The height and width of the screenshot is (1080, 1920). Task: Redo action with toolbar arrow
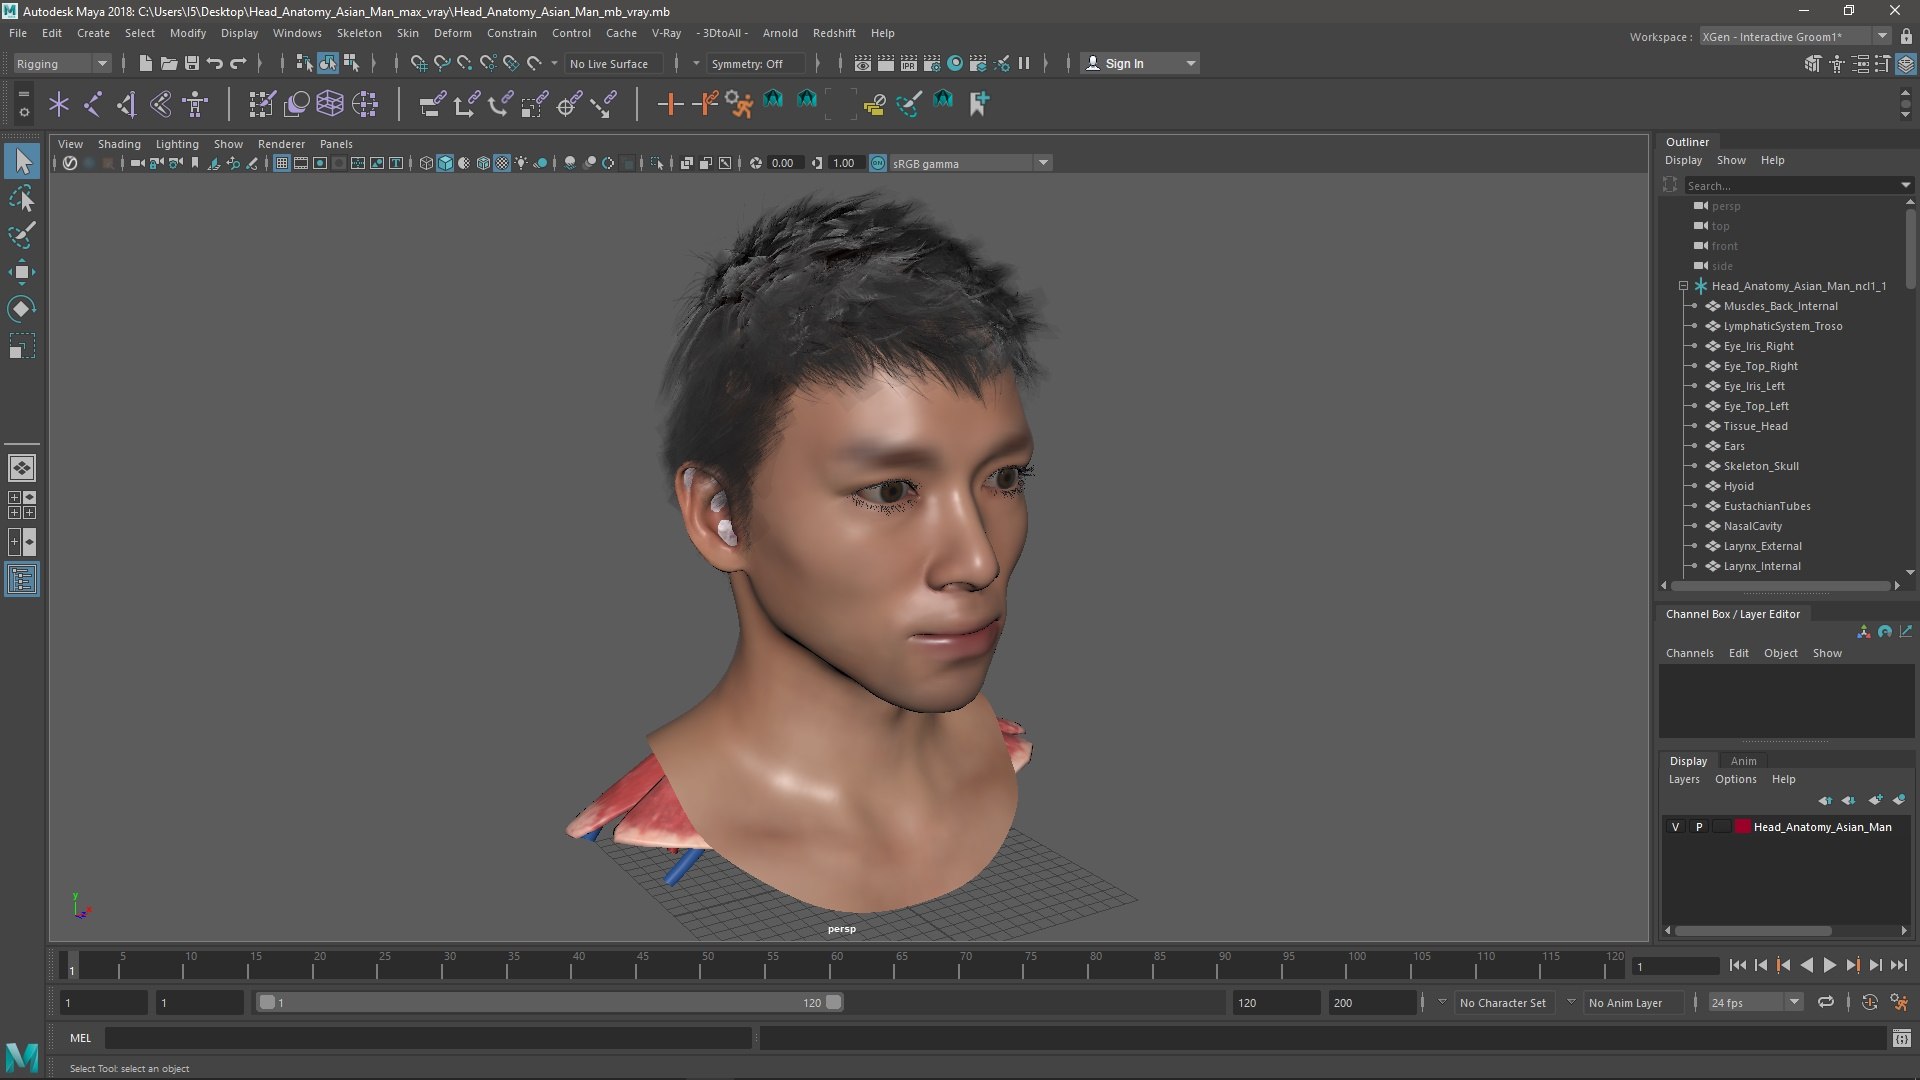pyautogui.click(x=238, y=63)
